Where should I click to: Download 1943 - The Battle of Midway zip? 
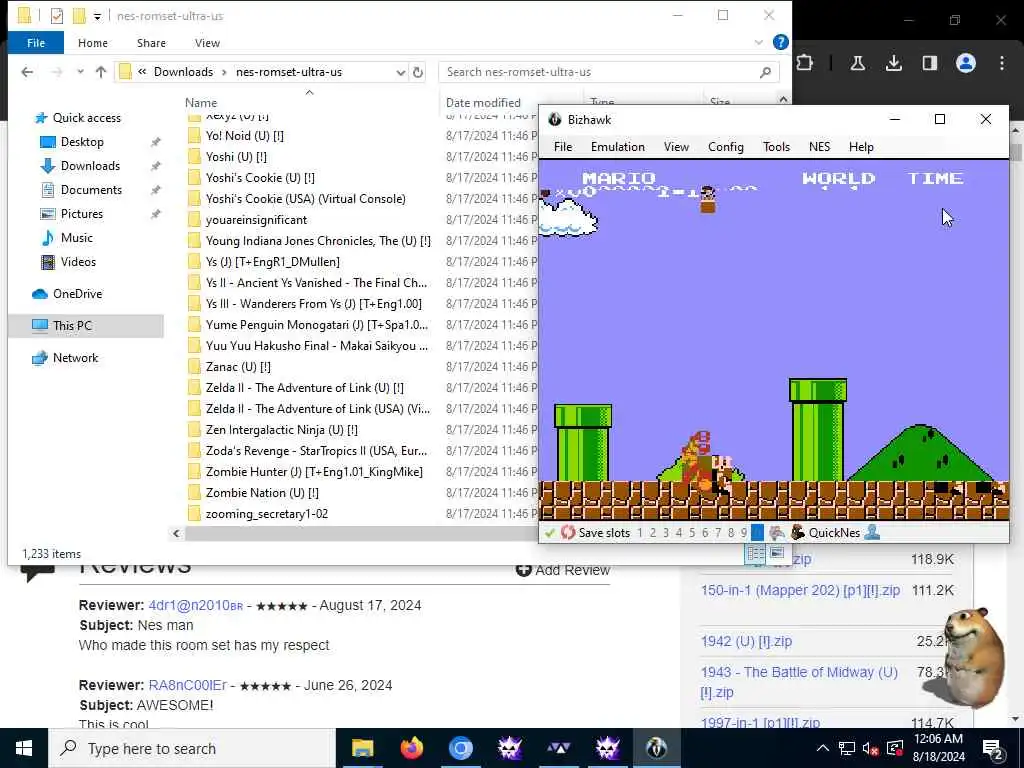pos(799,682)
